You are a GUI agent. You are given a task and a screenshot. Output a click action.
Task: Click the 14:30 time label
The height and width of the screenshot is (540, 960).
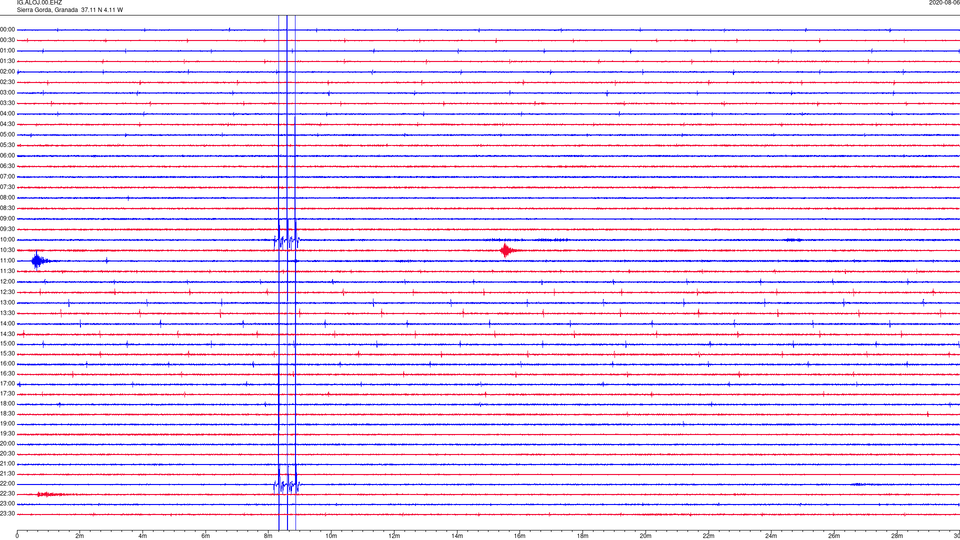(x=7, y=334)
